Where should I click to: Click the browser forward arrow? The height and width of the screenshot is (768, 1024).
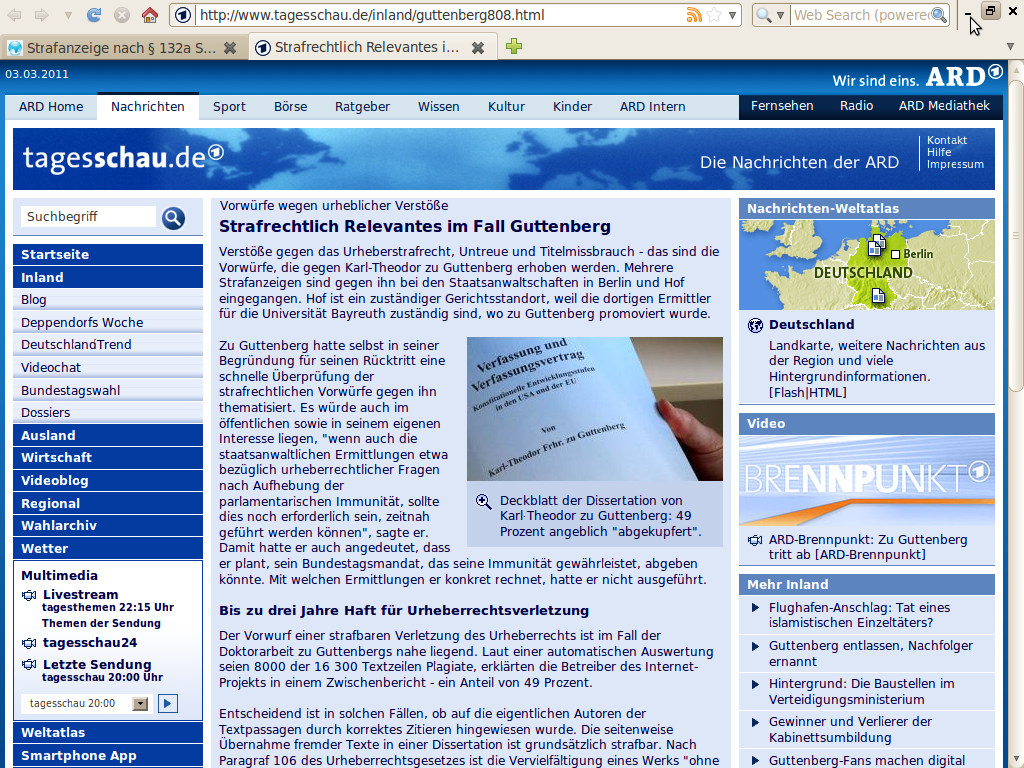[41, 15]
